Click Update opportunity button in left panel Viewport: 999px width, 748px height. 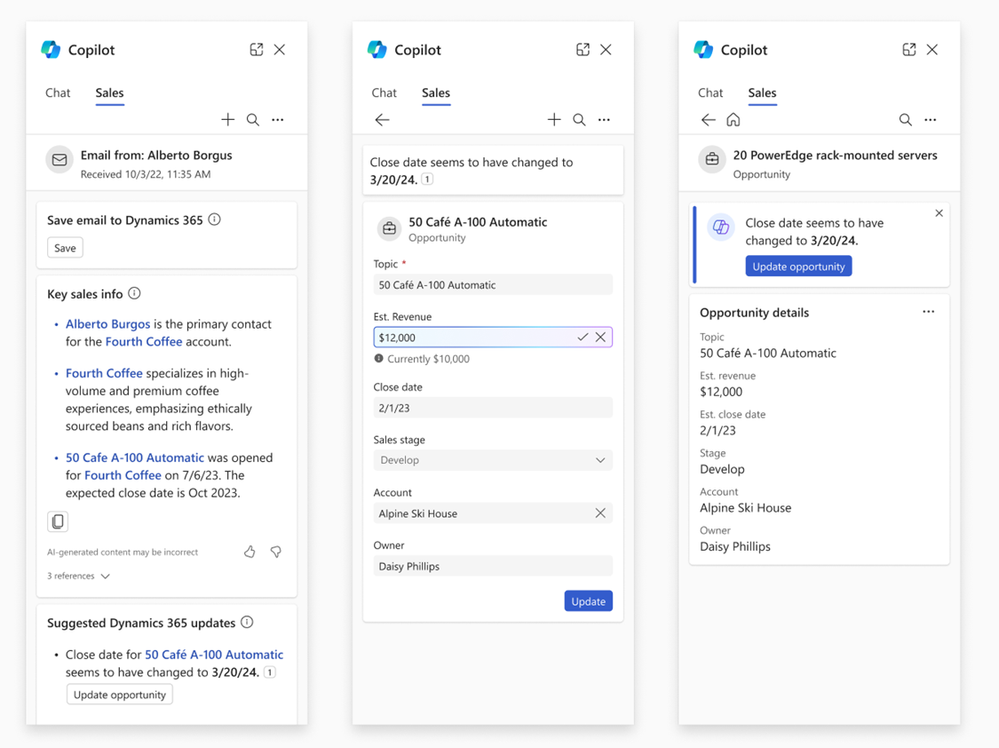120,694
